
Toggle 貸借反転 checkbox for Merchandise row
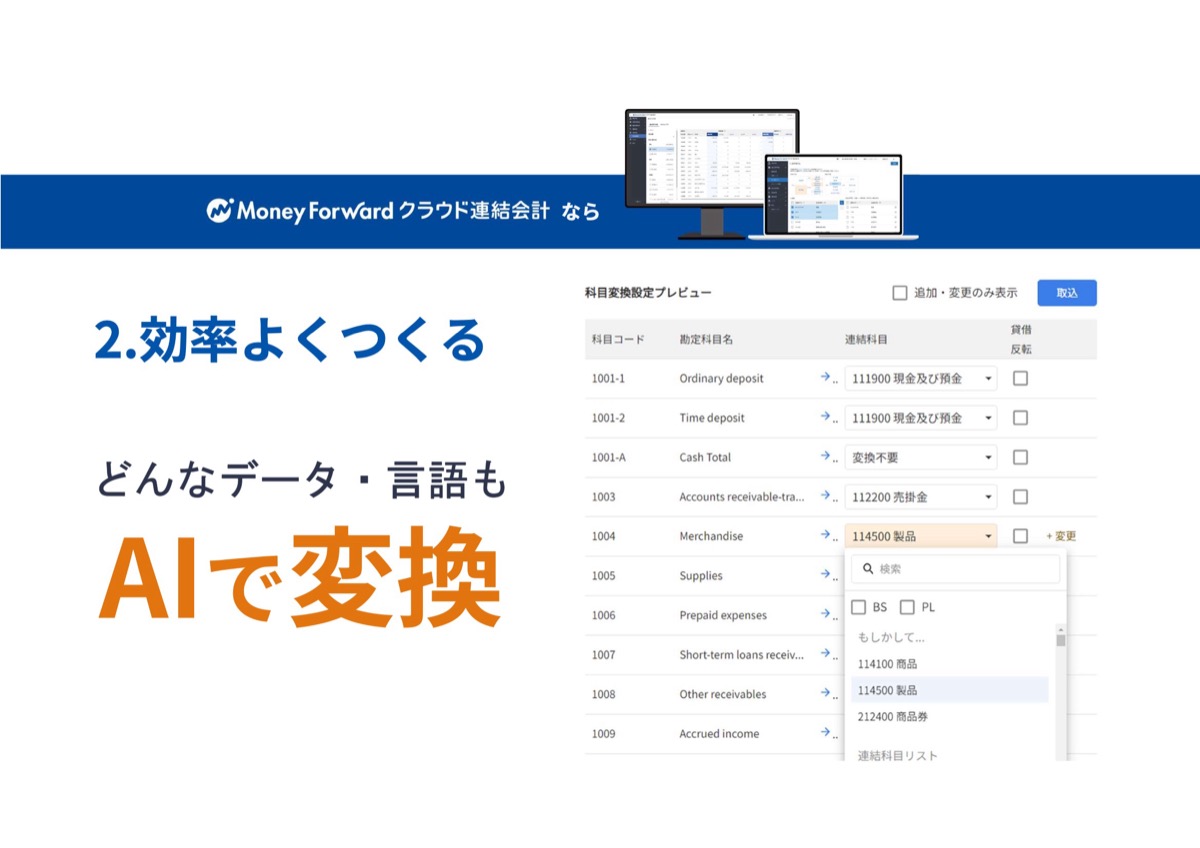[x=1020, y=536]
